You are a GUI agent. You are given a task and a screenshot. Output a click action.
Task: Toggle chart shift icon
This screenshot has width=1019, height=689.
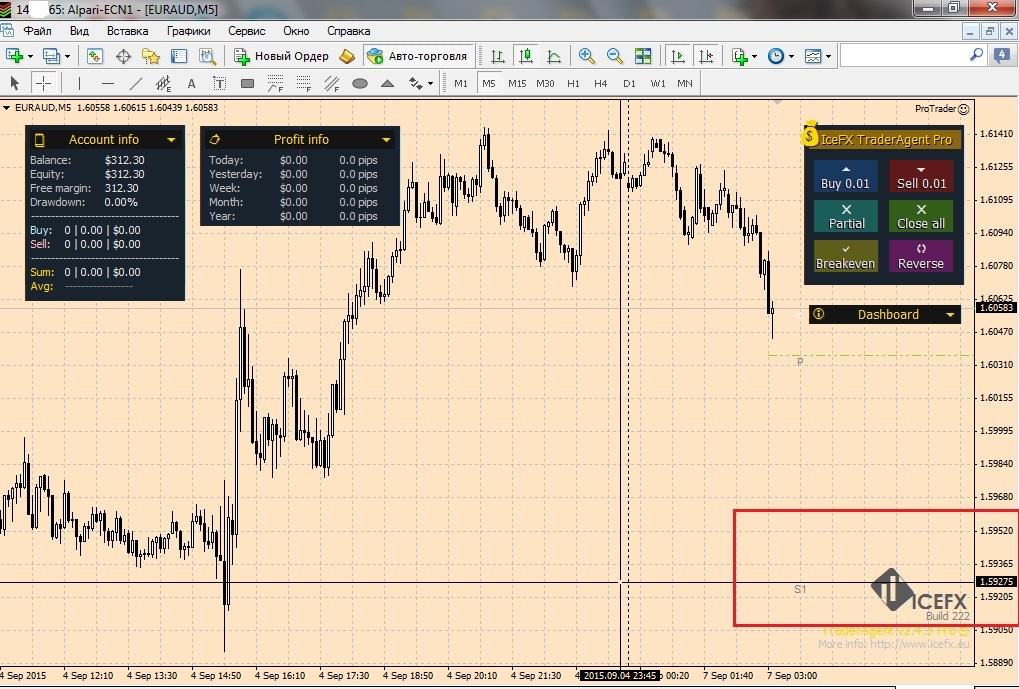pos(706,57)
